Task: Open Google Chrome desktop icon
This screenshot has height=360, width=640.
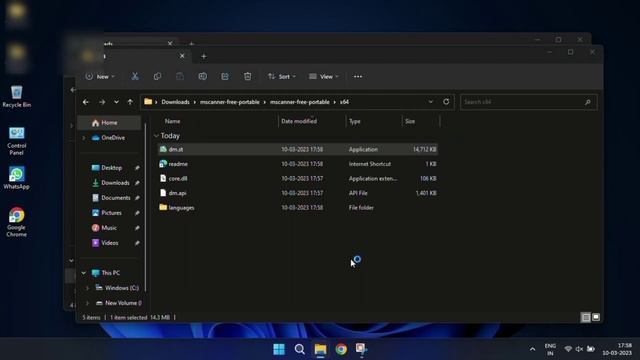Action: pyautogui.click(x=16, y=222)
